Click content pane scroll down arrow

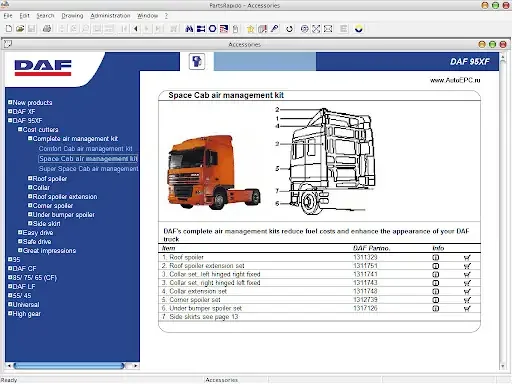pos(503,366)
